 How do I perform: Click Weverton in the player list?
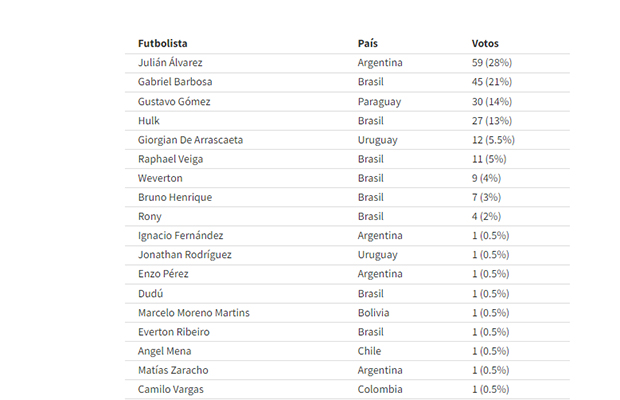pos(160,178)
